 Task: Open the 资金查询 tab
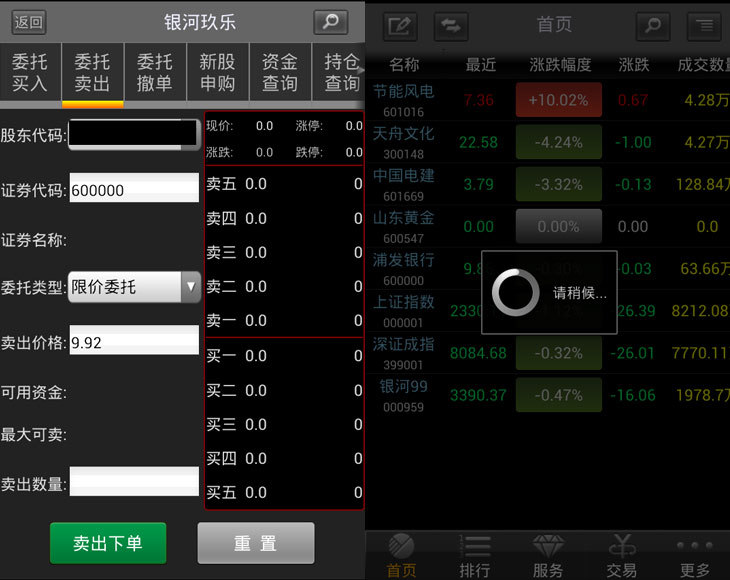click(280, 72)
